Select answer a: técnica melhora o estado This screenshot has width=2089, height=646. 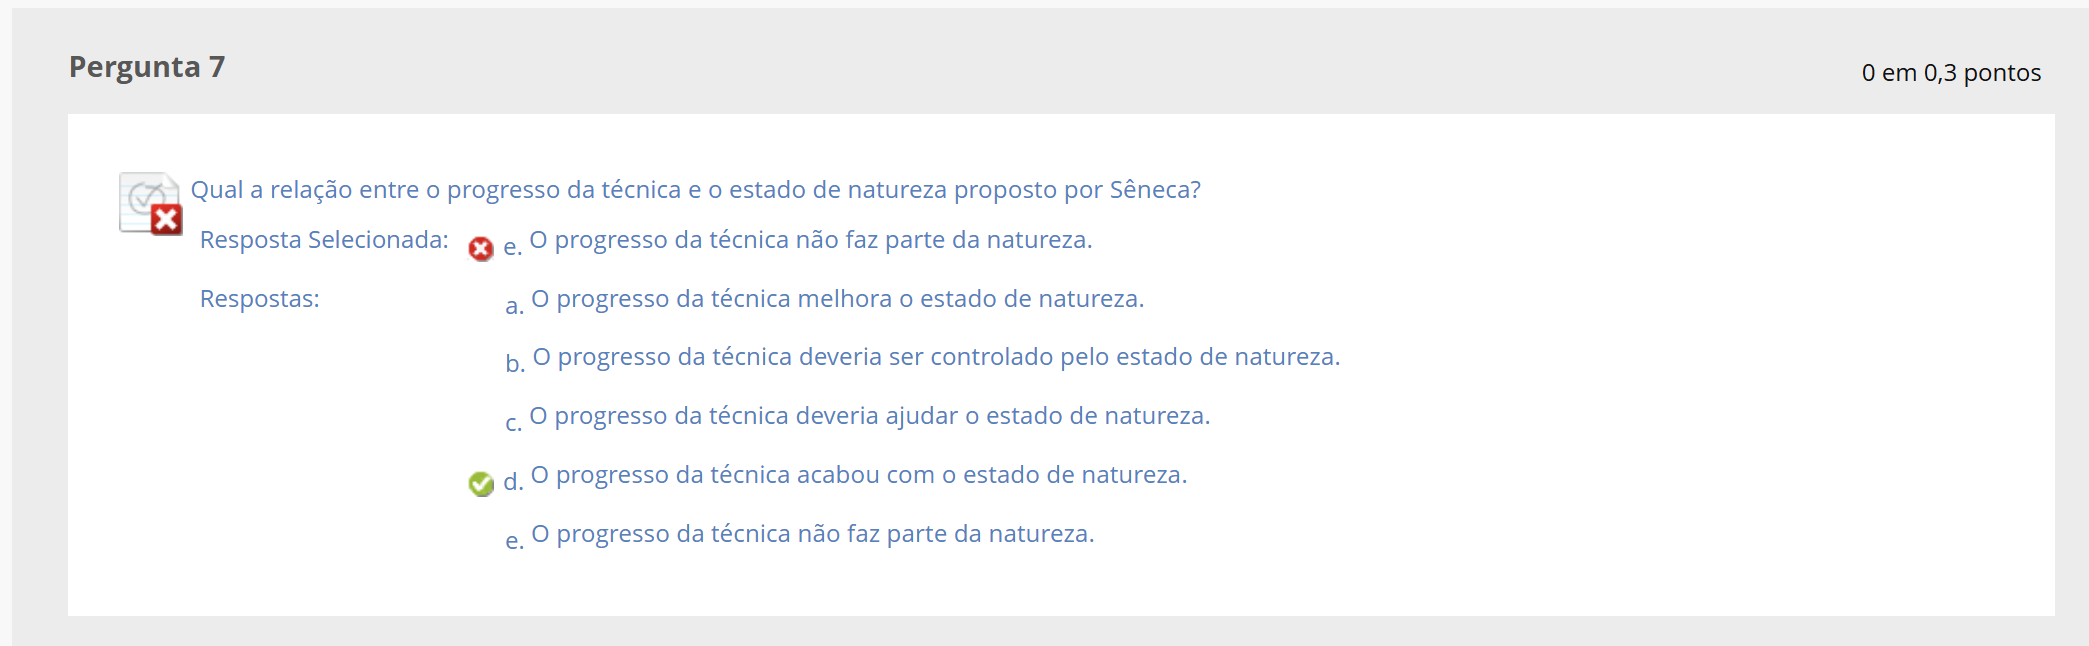click(x=838, y=299)
